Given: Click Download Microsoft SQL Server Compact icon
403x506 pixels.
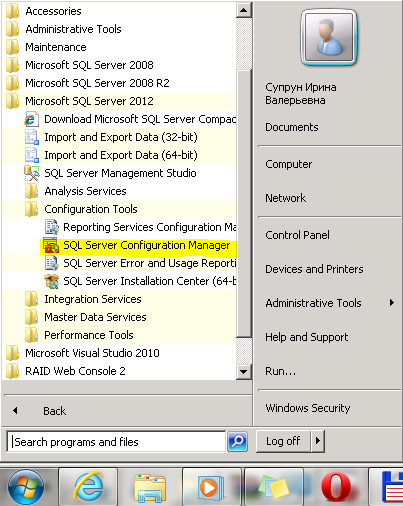Looking at the screenshot, I should (31, 119).
